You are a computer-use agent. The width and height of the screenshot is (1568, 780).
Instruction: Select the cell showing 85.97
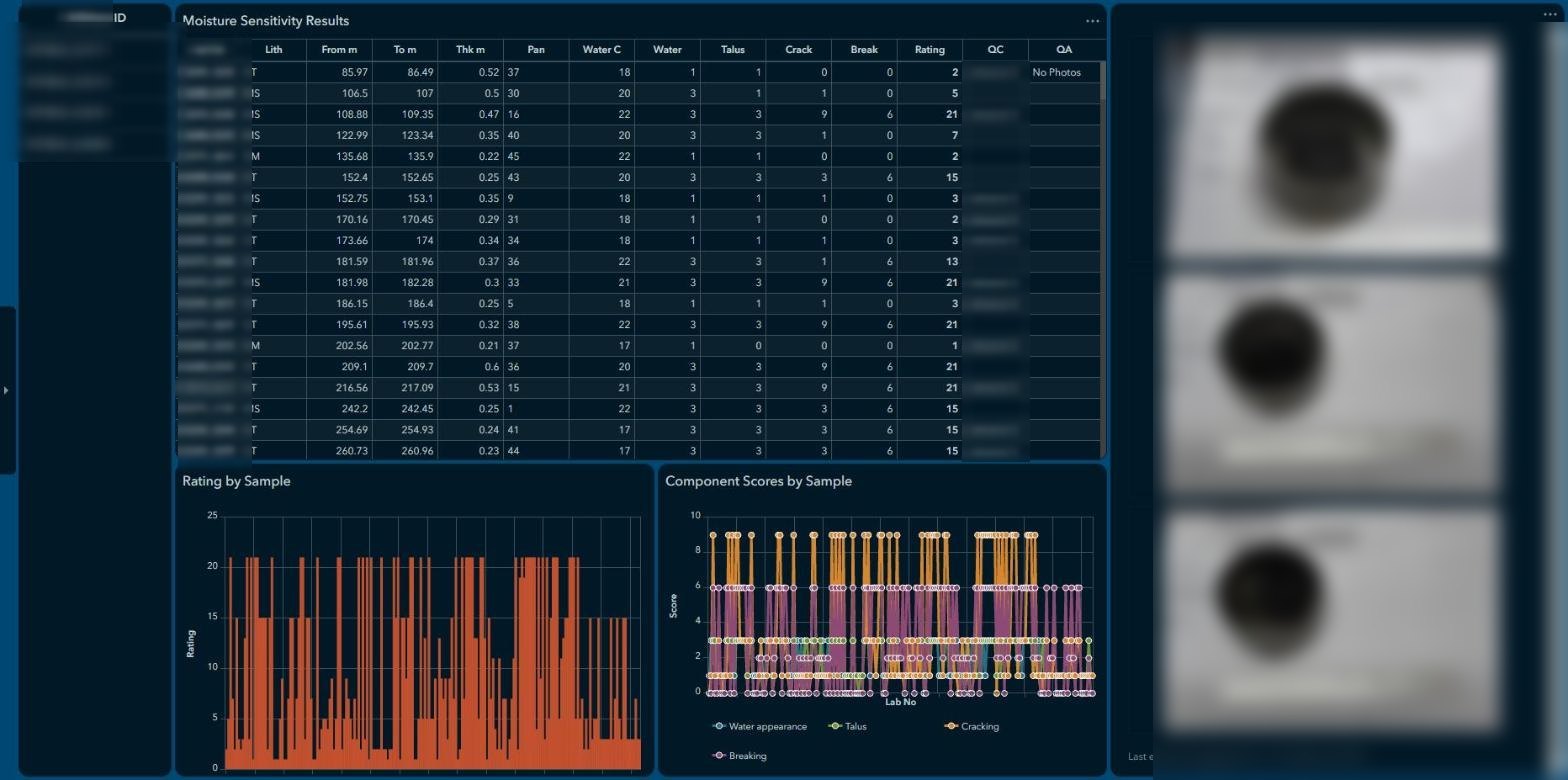pyautogui.click(x=339, y=72)
